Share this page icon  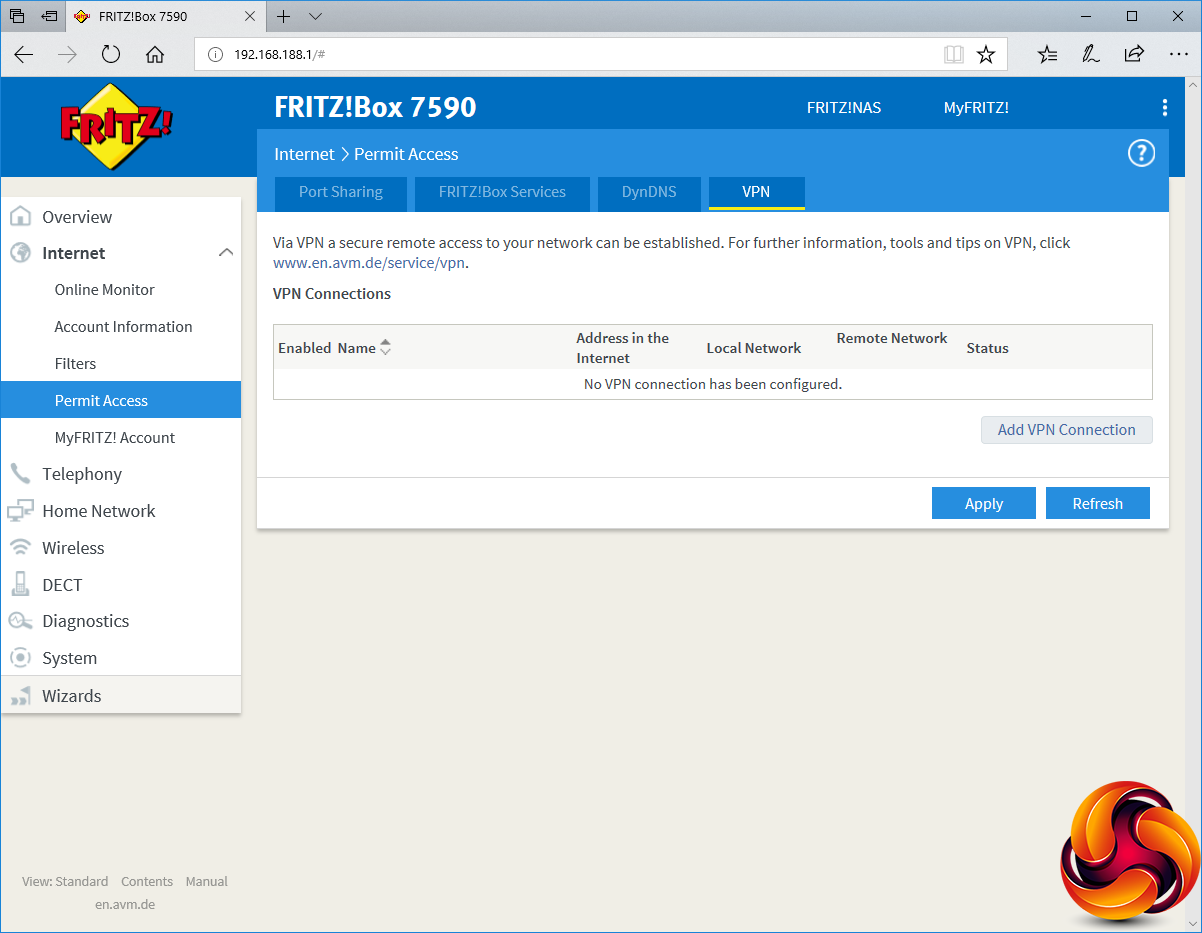pyautogui.click(x=1134, y=55)
